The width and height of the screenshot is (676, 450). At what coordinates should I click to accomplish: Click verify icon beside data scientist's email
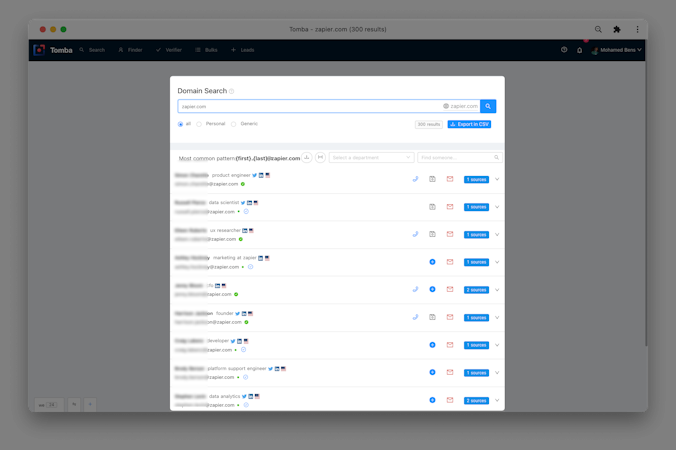pyautogui.click(x=246, y=212)
